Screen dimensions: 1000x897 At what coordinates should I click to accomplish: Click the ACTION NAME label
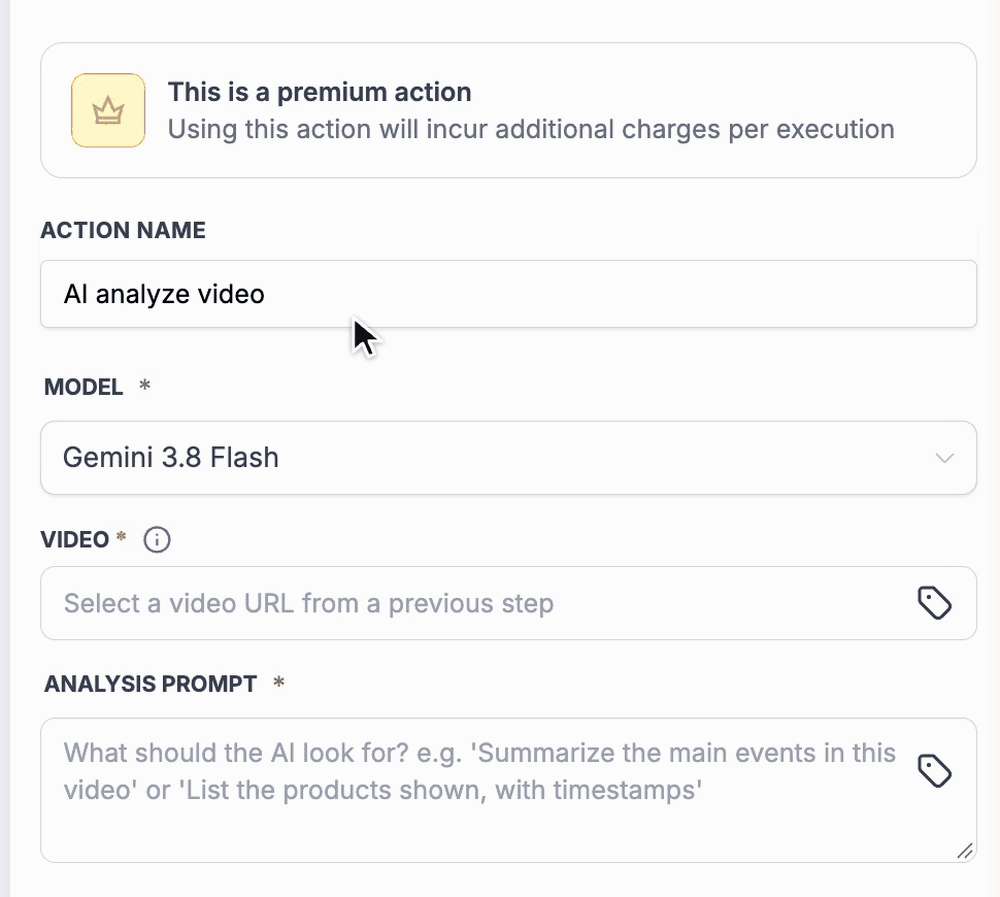[123, 230]
